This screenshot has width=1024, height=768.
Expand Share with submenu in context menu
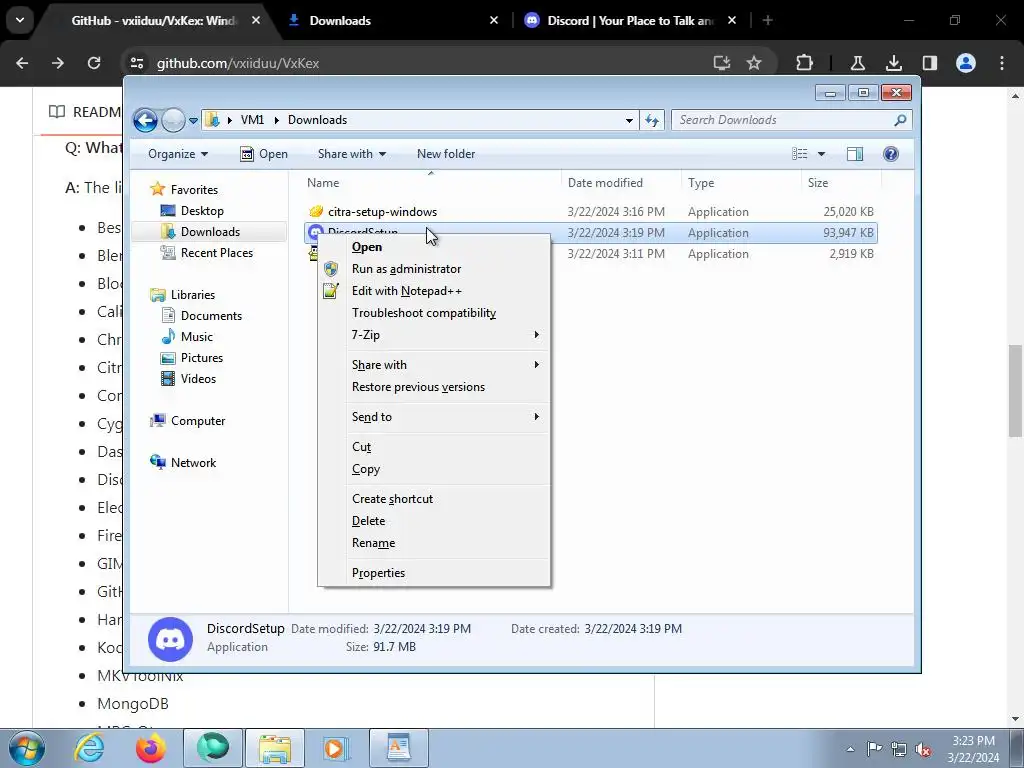pos(434,365)
